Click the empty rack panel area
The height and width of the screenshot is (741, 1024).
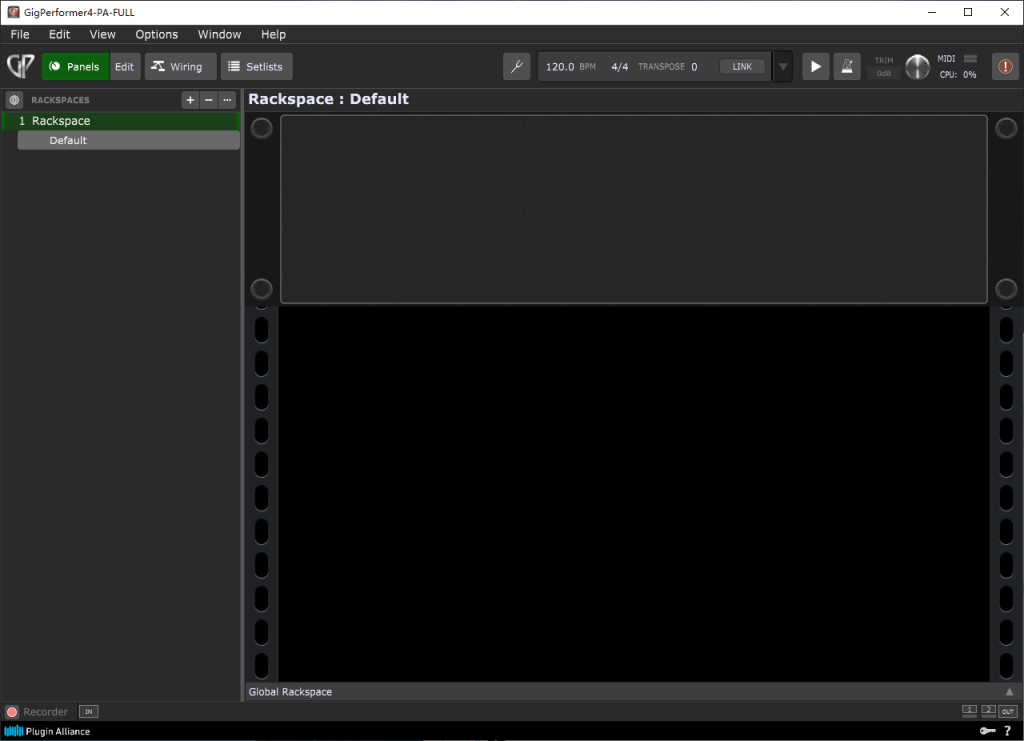633,210
